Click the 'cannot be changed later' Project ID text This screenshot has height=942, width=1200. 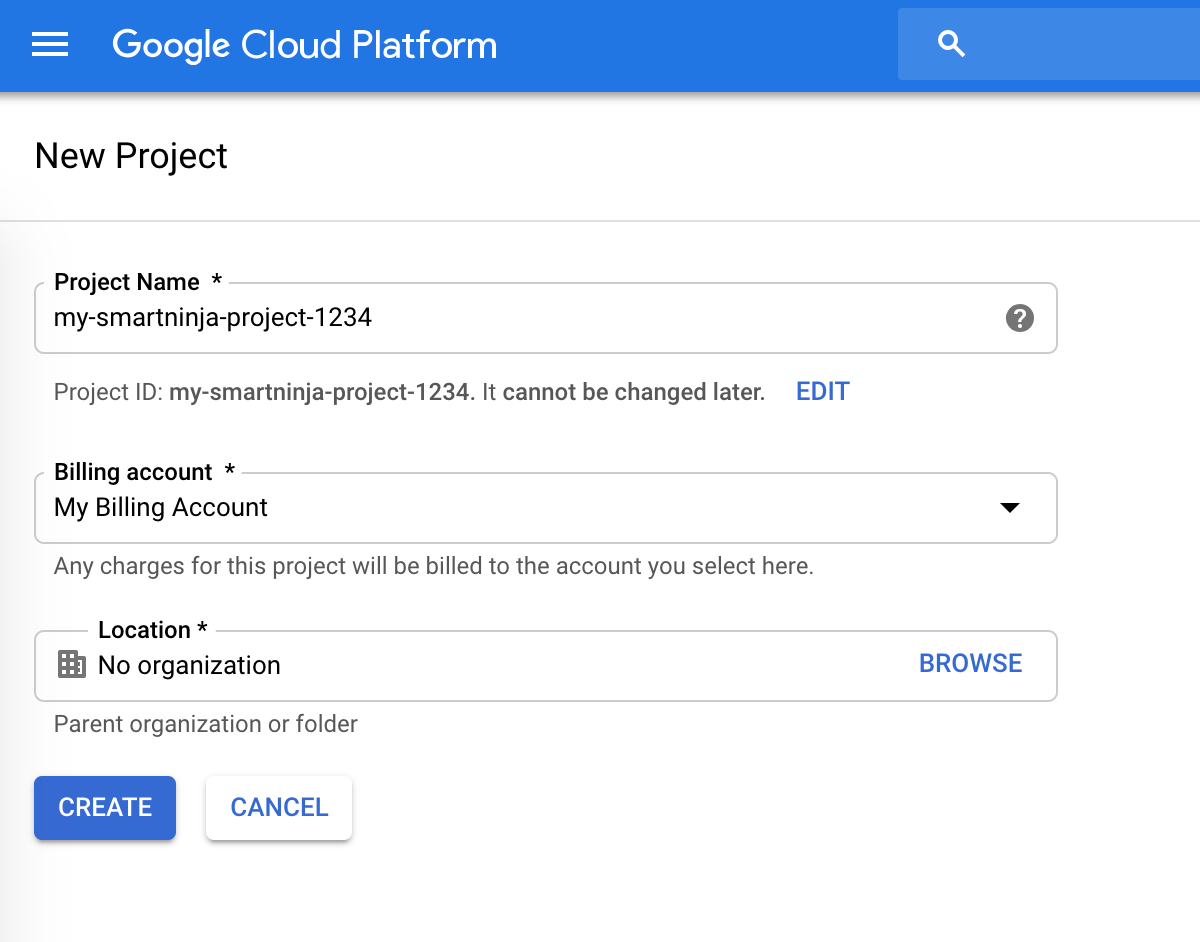(x=634, y=392)
